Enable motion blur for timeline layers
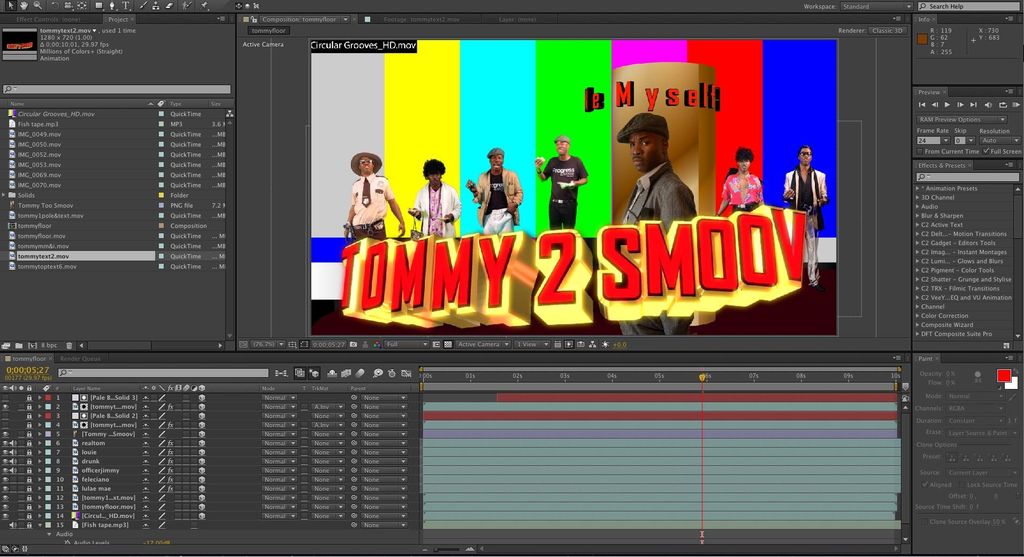Viewport: 1024px width, 557px height. [360, 373]
